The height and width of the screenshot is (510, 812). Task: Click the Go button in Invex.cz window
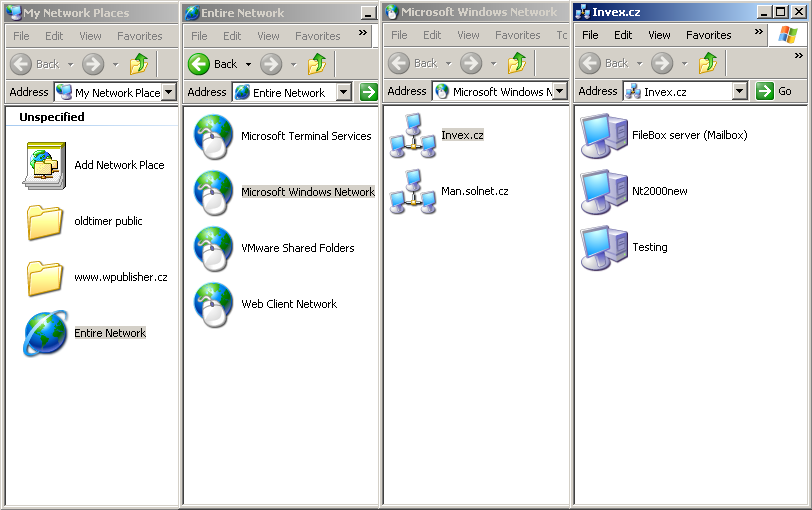coord(775,91)
